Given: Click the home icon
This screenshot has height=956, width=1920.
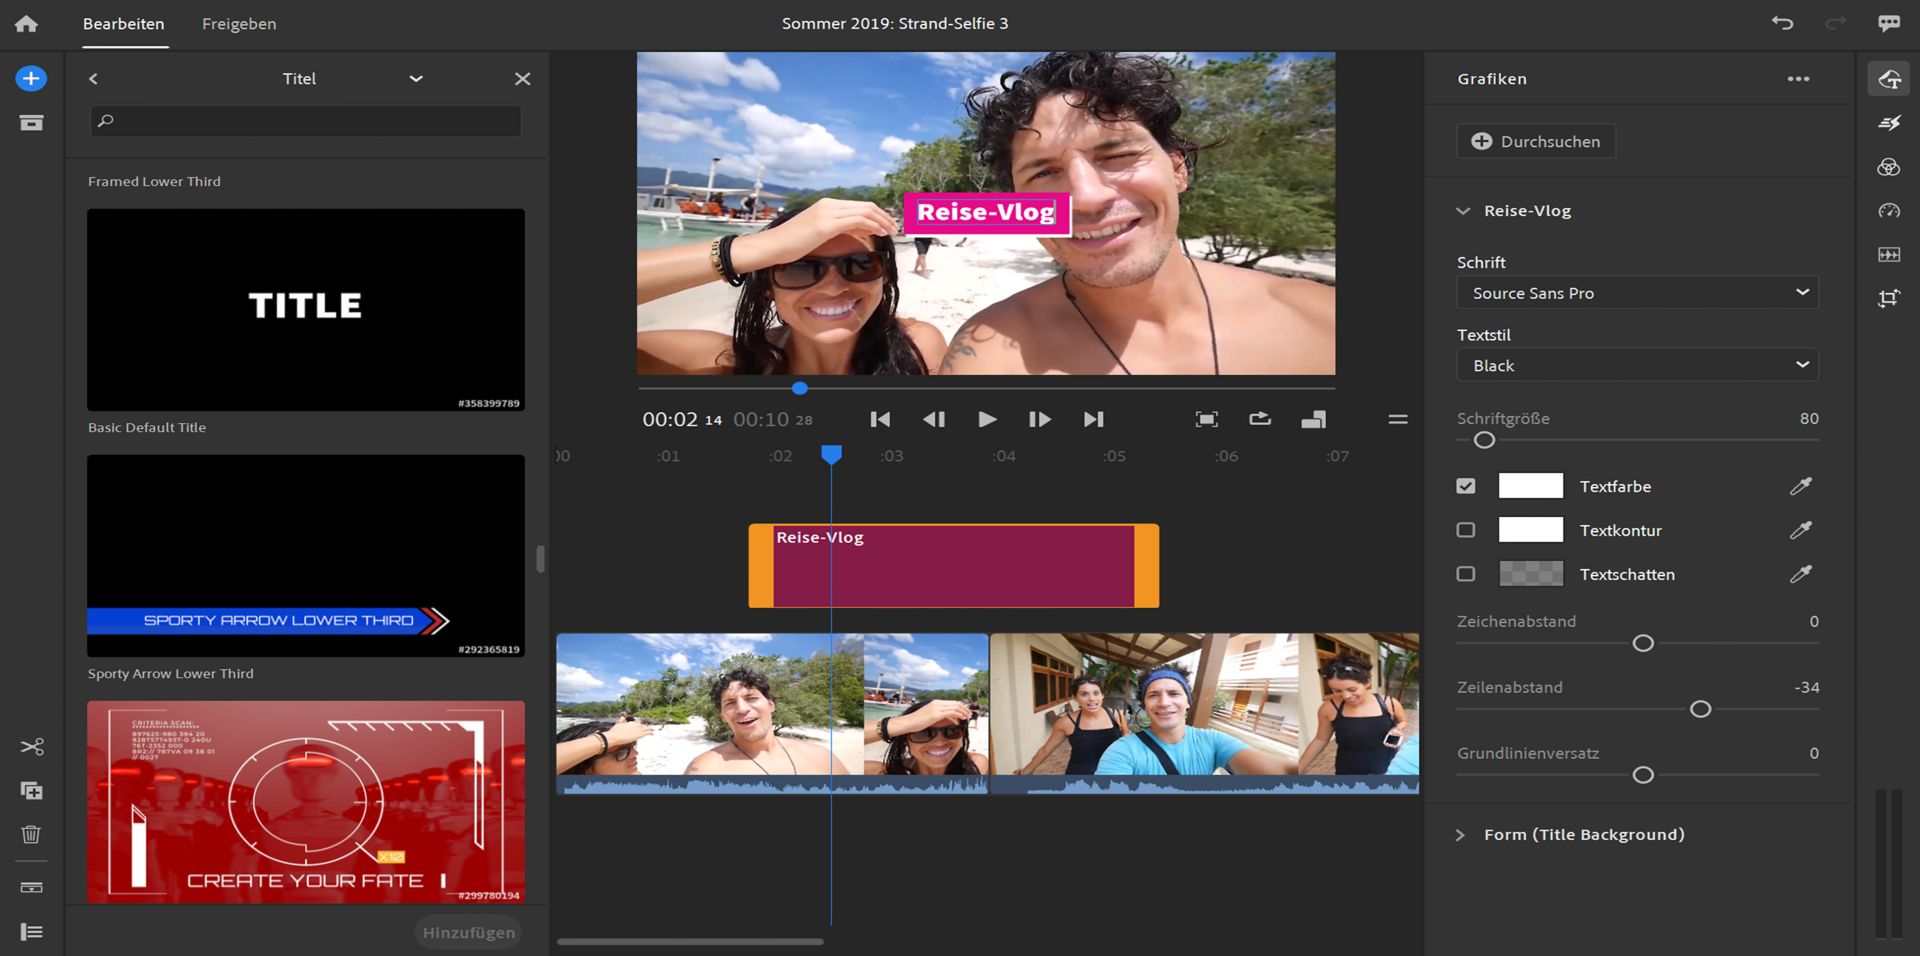Looking at the screenshot, I should (x=27, y=24).
